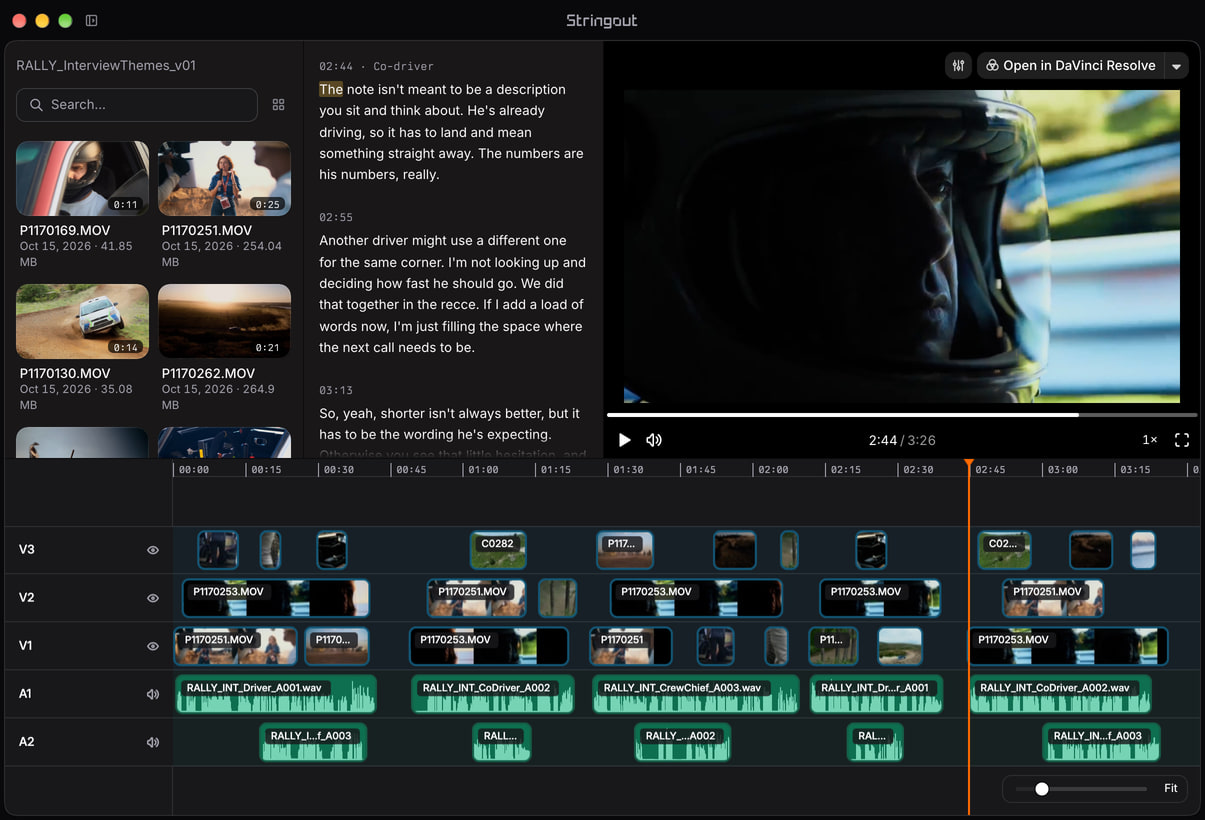Image resolution: width=1205 pixels, height=820 pixels.
Task: Click the orange playhead marker on ruler
Action: click(968, 464)
